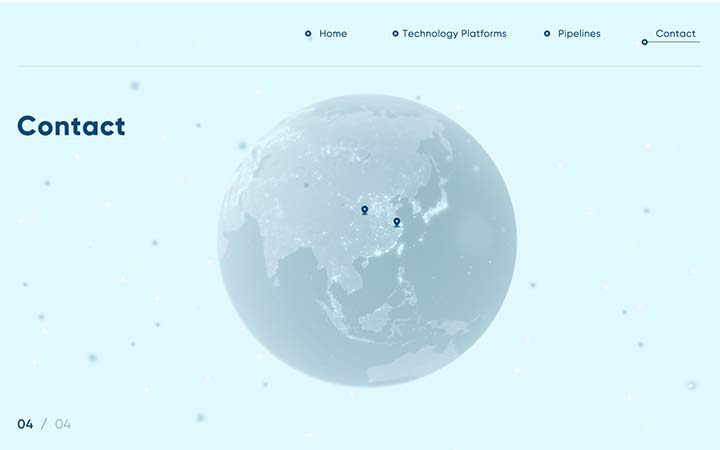This screenshot has width=720, height=450.
Task: Open the Technology Platforms navigation link
Action: pyautogui.click(x=454, y=34)
